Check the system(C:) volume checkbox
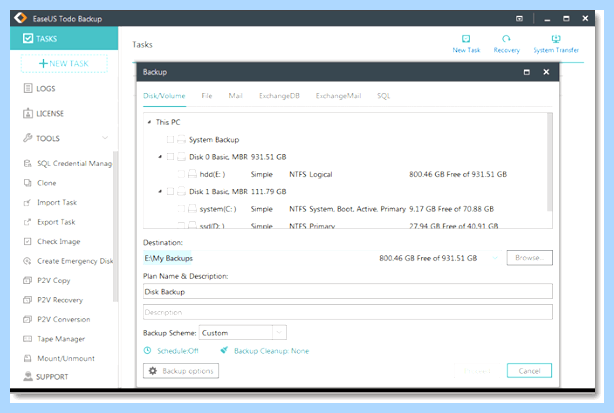614x413 pixels. (181, 209)
